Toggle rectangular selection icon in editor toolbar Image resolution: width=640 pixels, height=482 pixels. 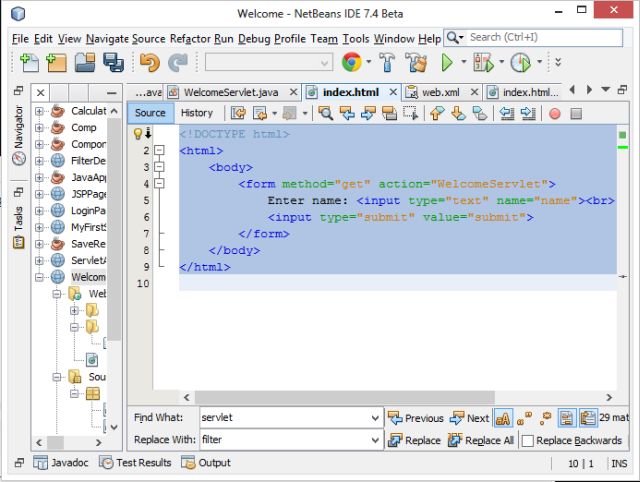(410, 113)
